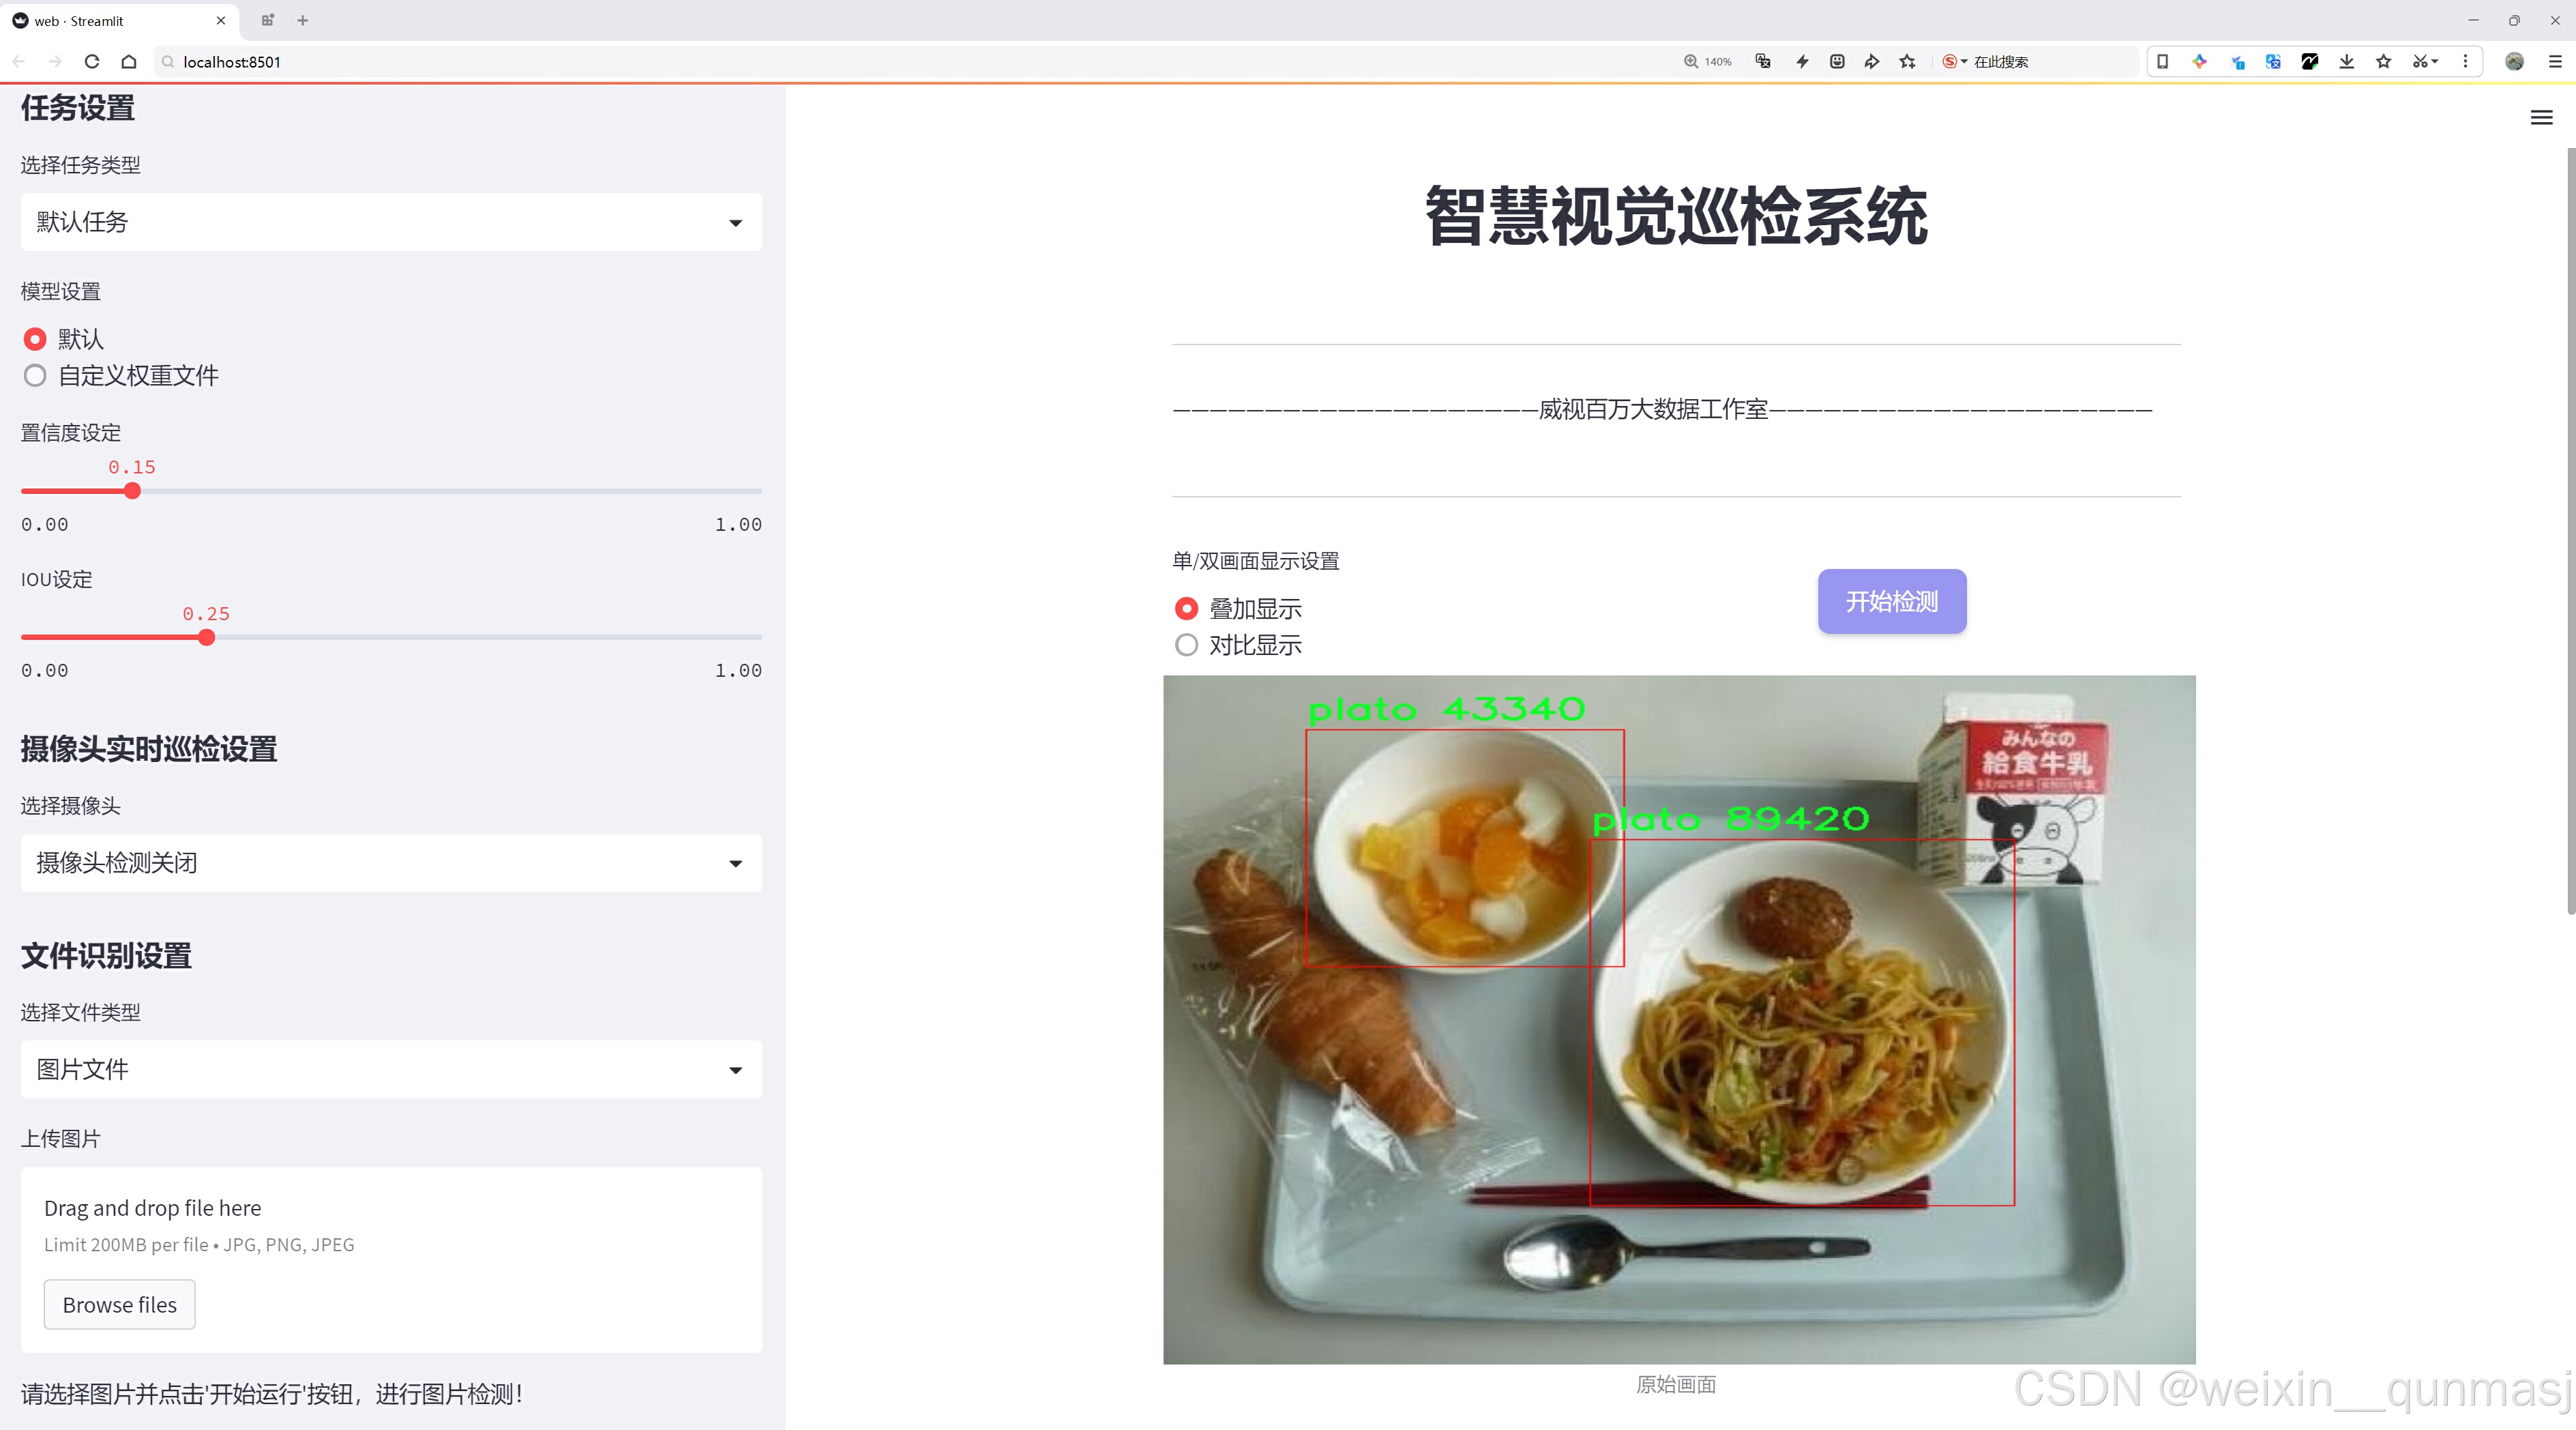Image resolution: width=2576 pixels, height=1430 pixels.
Task: Click the browser home icon
Action: click(129, 62)
